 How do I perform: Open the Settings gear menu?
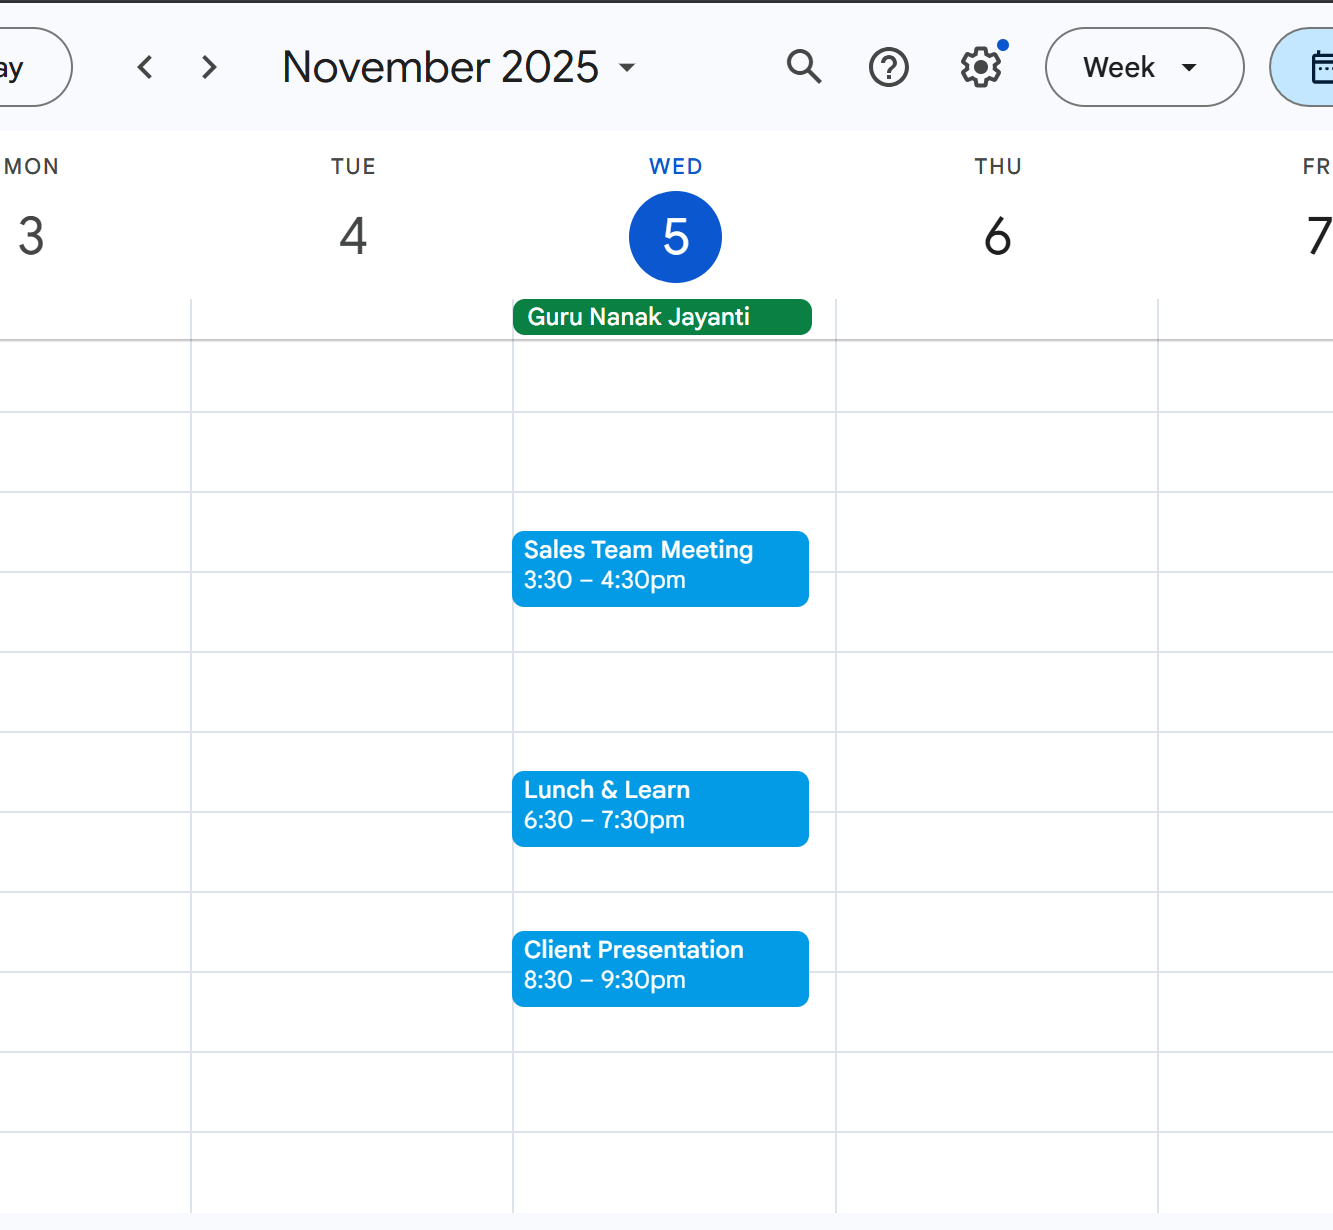coord(980,68)
